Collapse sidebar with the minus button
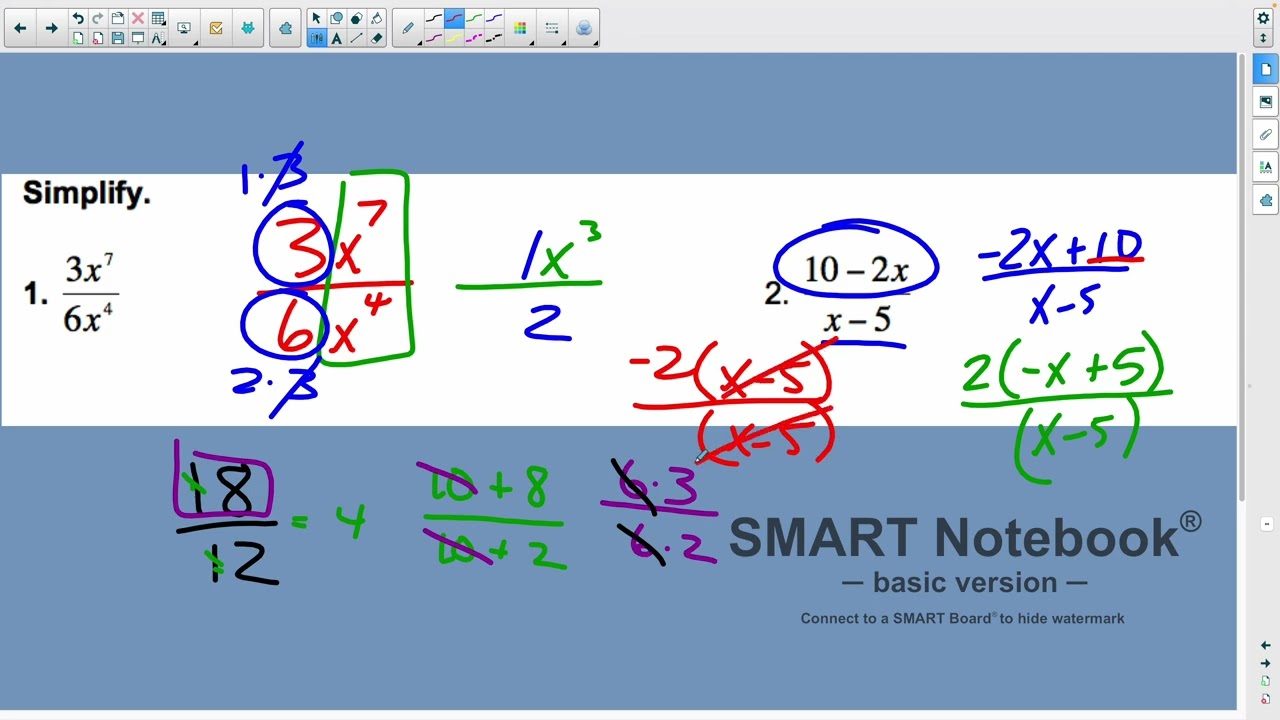1280x720 pixels. [1265, 524]
